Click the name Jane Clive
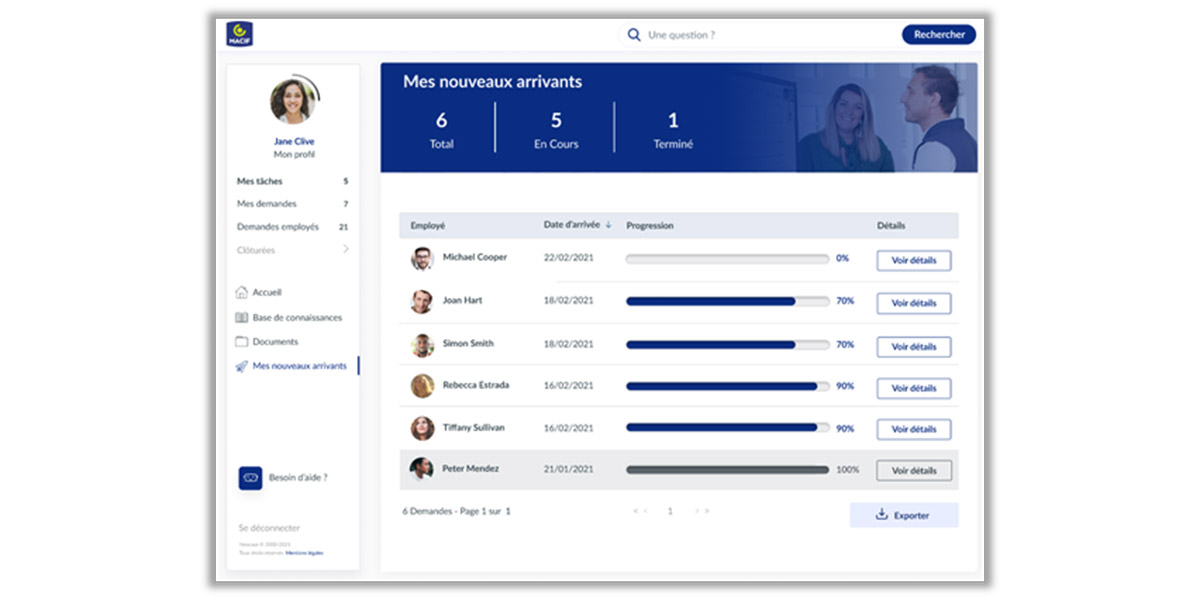The width and height of the screenshot is (1200, 600). pyautogui.click(x=294, y=142)
